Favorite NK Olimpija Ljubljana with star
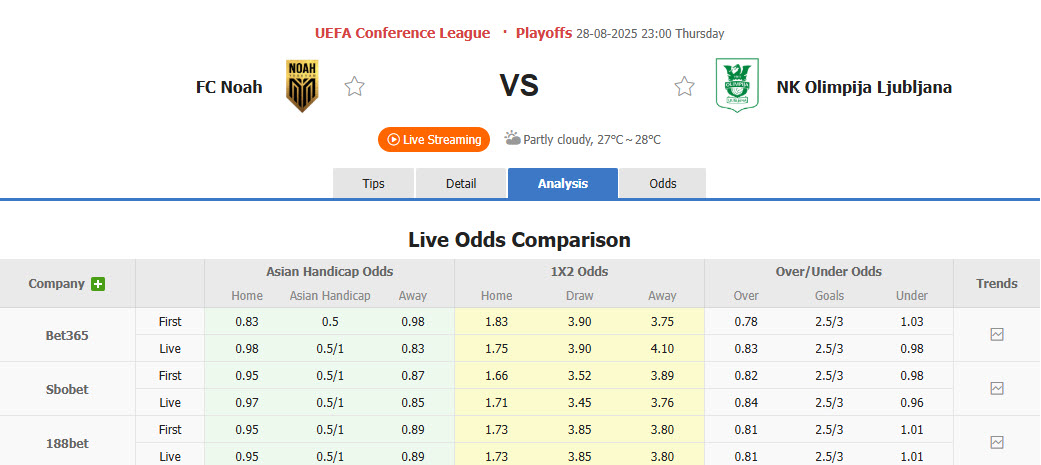 684,87
